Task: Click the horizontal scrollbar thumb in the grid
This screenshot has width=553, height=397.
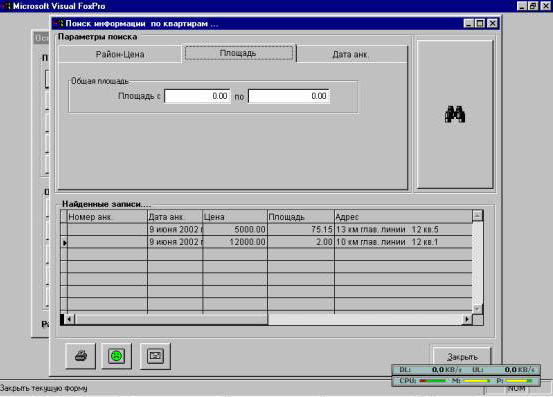Action: tap(171, 319)
